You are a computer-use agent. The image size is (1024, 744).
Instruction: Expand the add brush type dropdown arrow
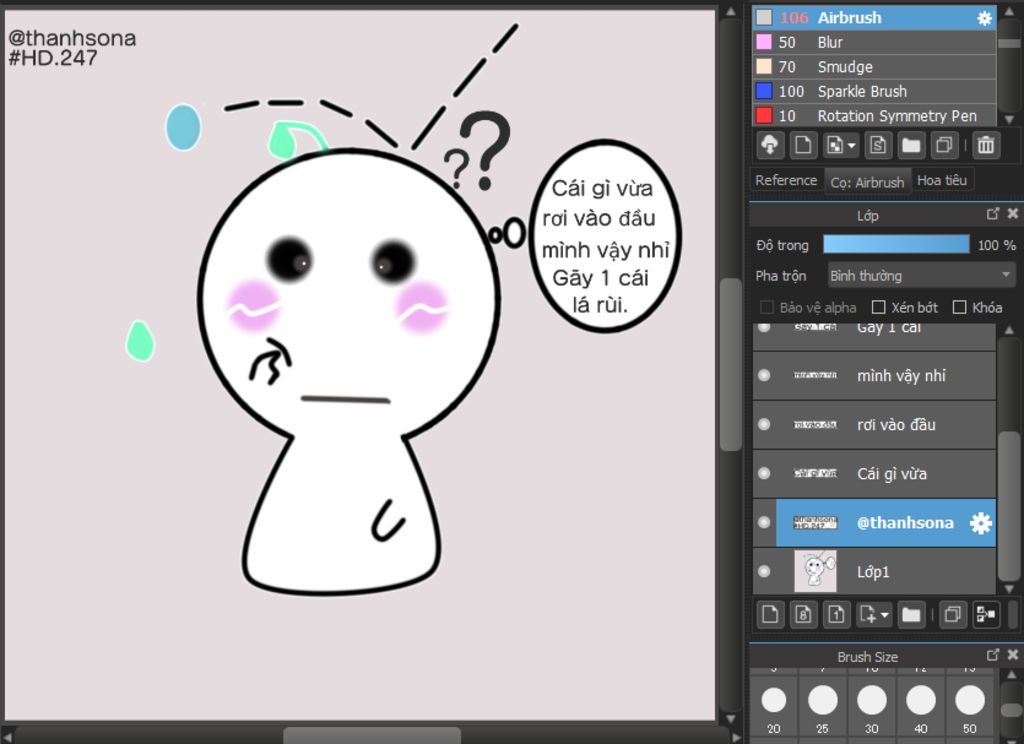(851, 146)
